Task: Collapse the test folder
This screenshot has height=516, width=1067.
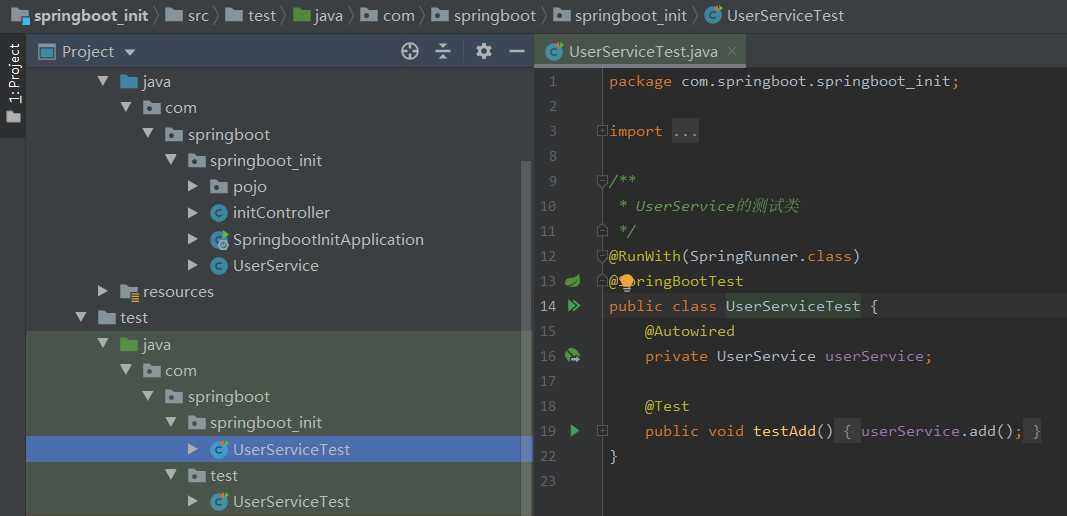Action: click(82, 317)
